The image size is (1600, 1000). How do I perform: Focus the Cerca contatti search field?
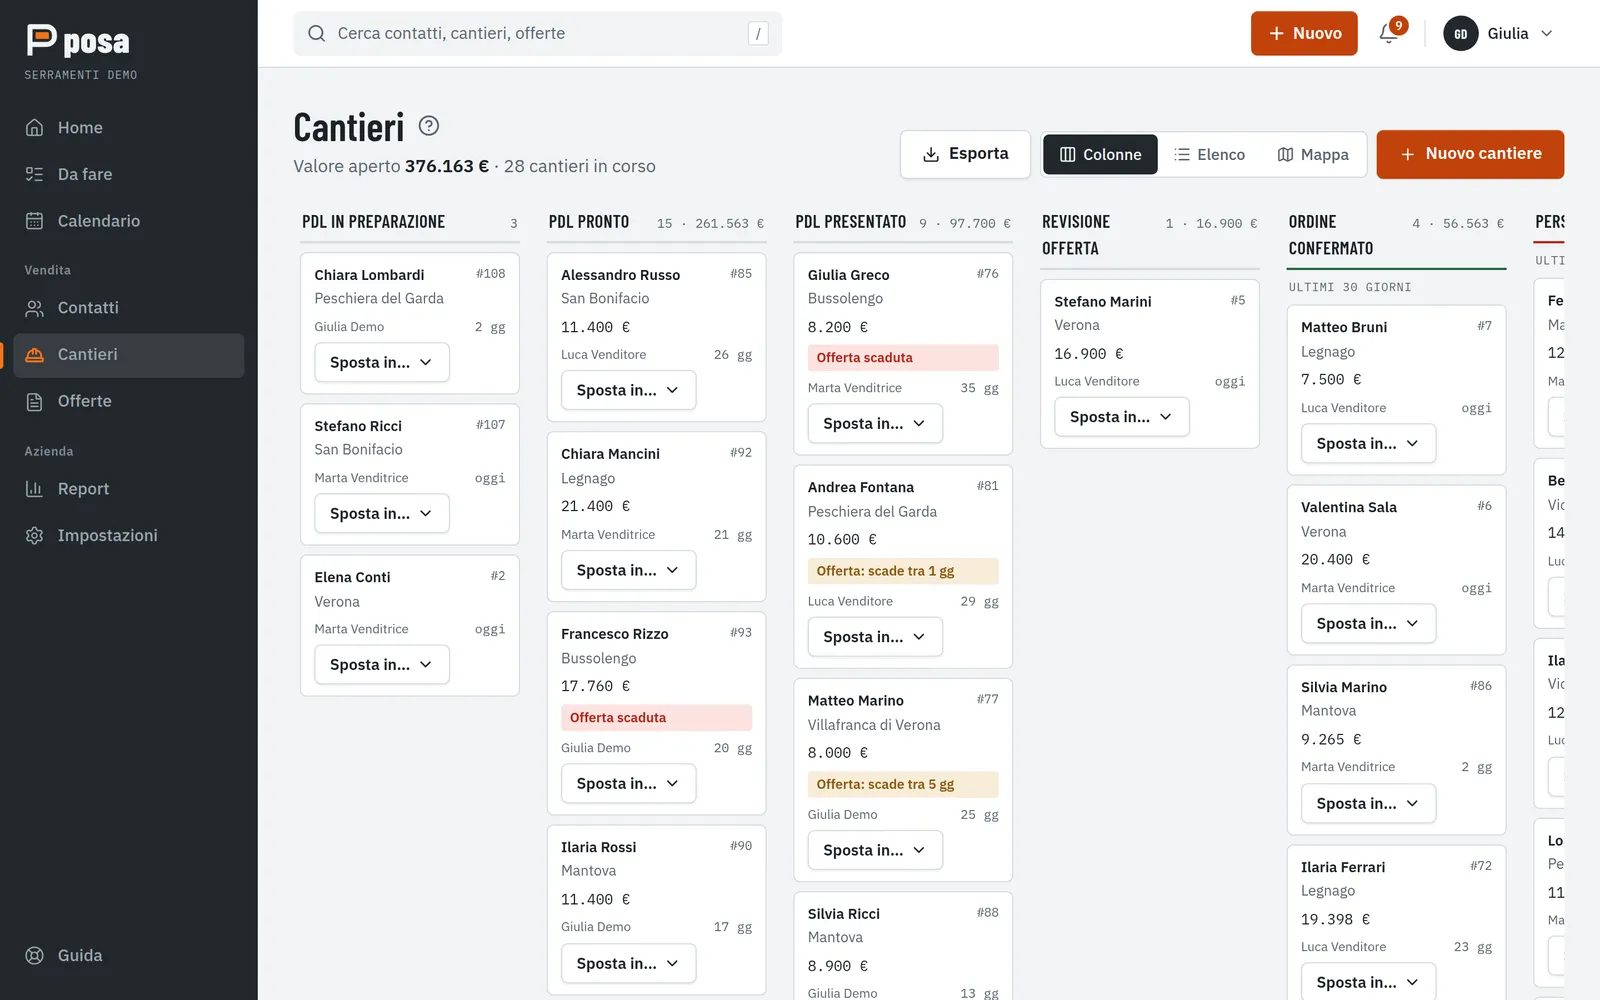(538, 33)
